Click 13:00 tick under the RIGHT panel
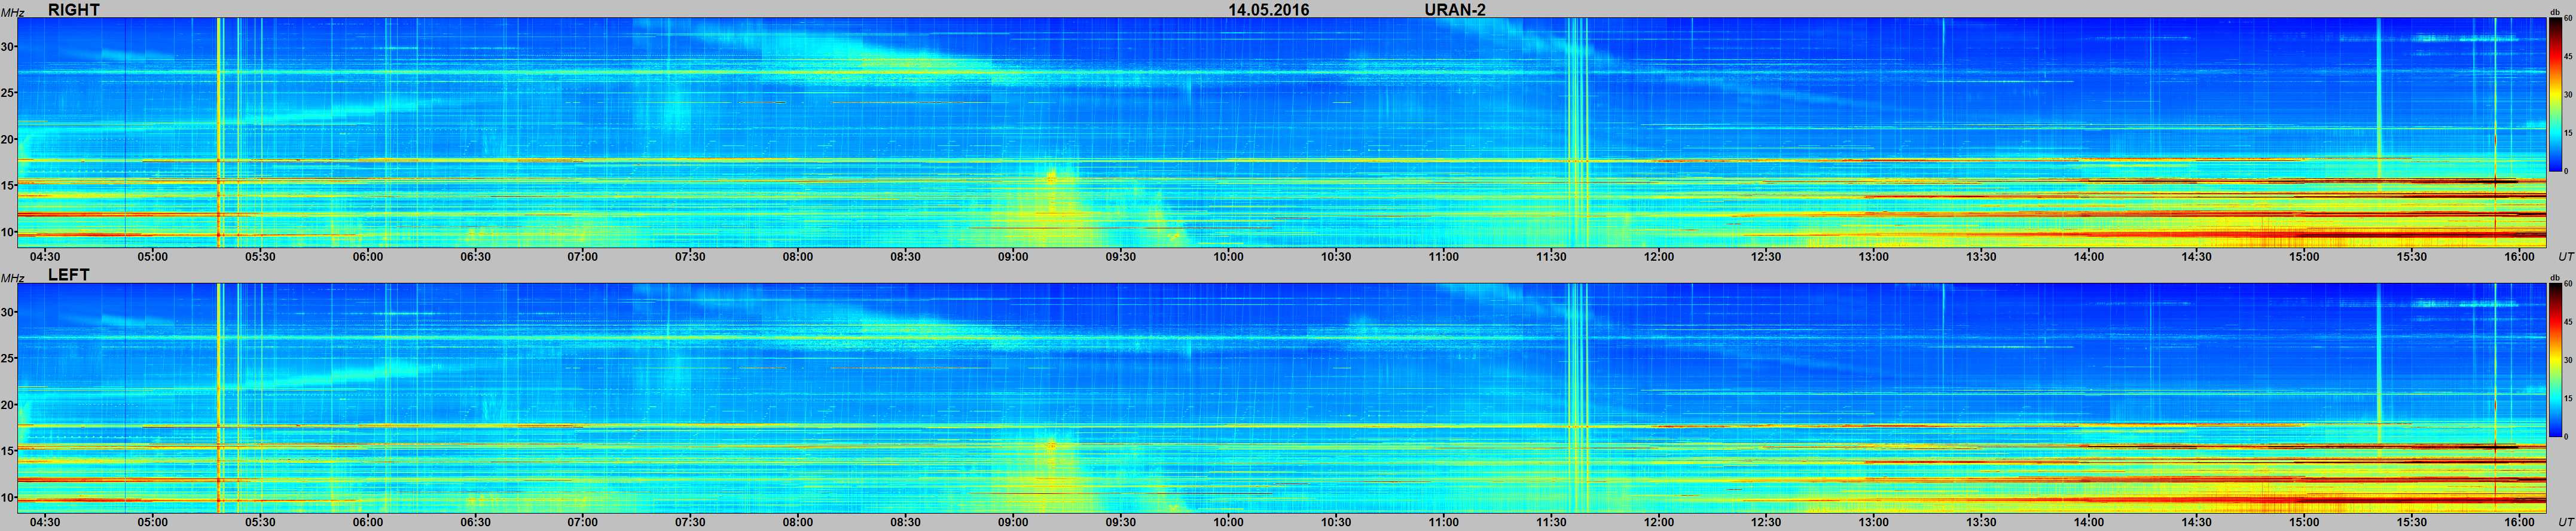Screen dimensions: 2576x531 coord(1874,257)
